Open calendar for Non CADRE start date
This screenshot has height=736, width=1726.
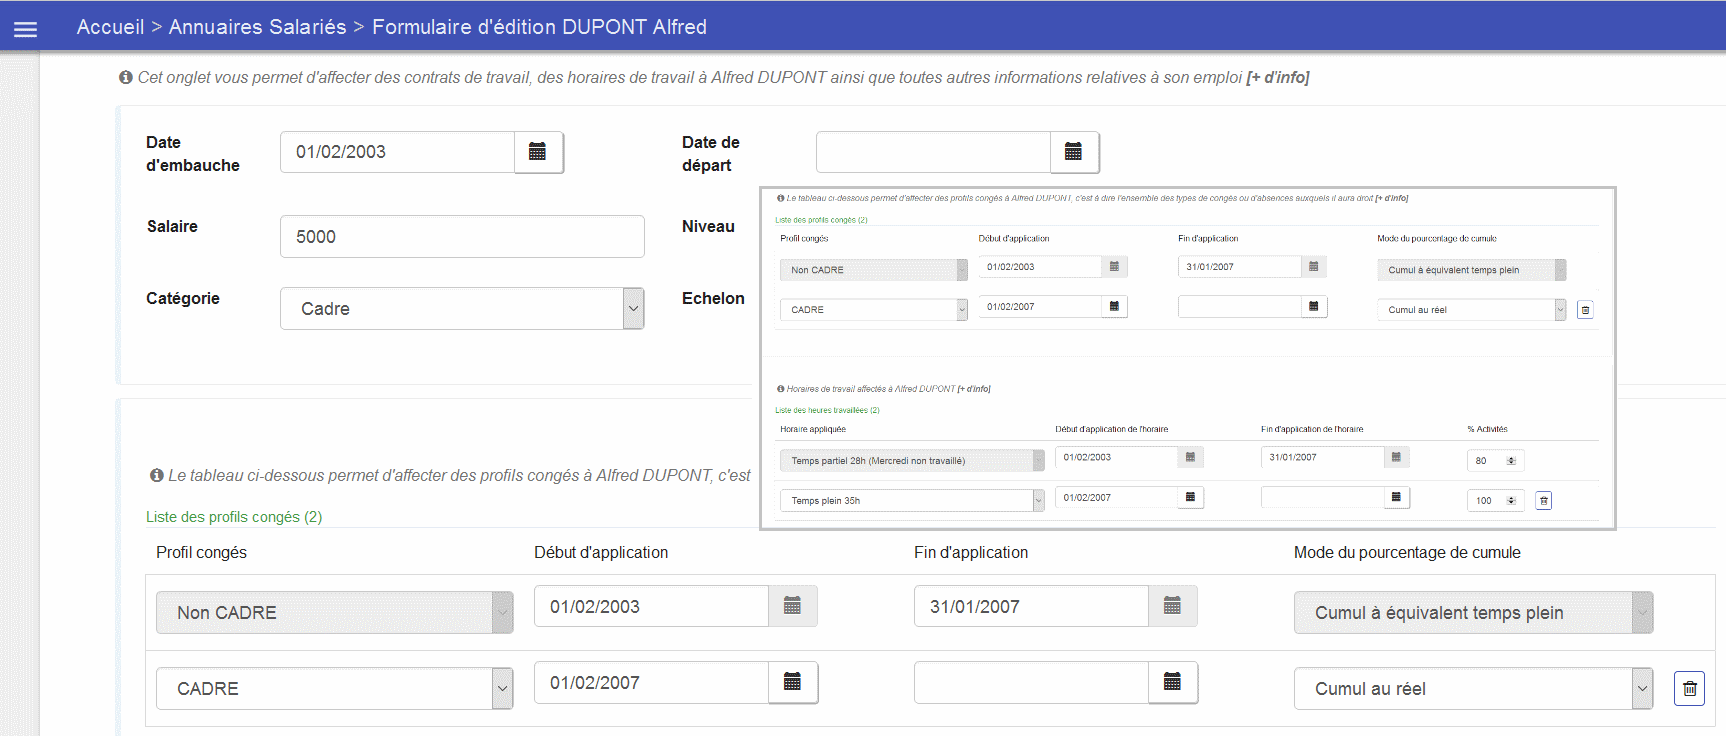click(792, 606)
